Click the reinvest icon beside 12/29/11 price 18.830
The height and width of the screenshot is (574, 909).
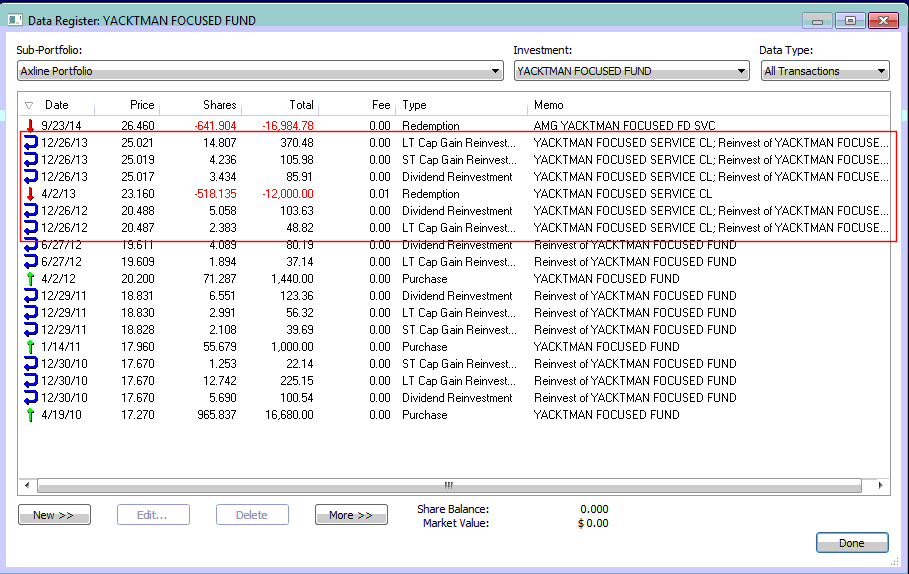31,313
